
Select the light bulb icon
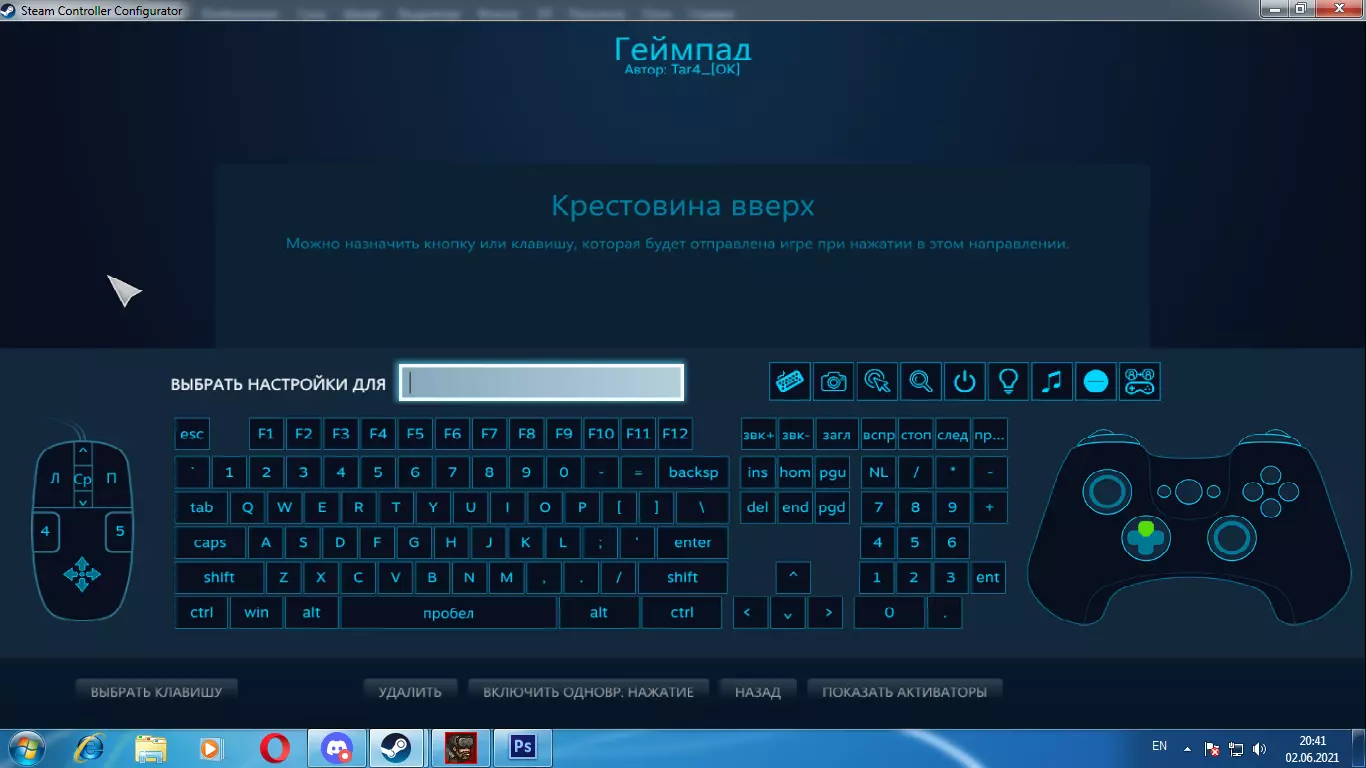(x=1008, y=381)
